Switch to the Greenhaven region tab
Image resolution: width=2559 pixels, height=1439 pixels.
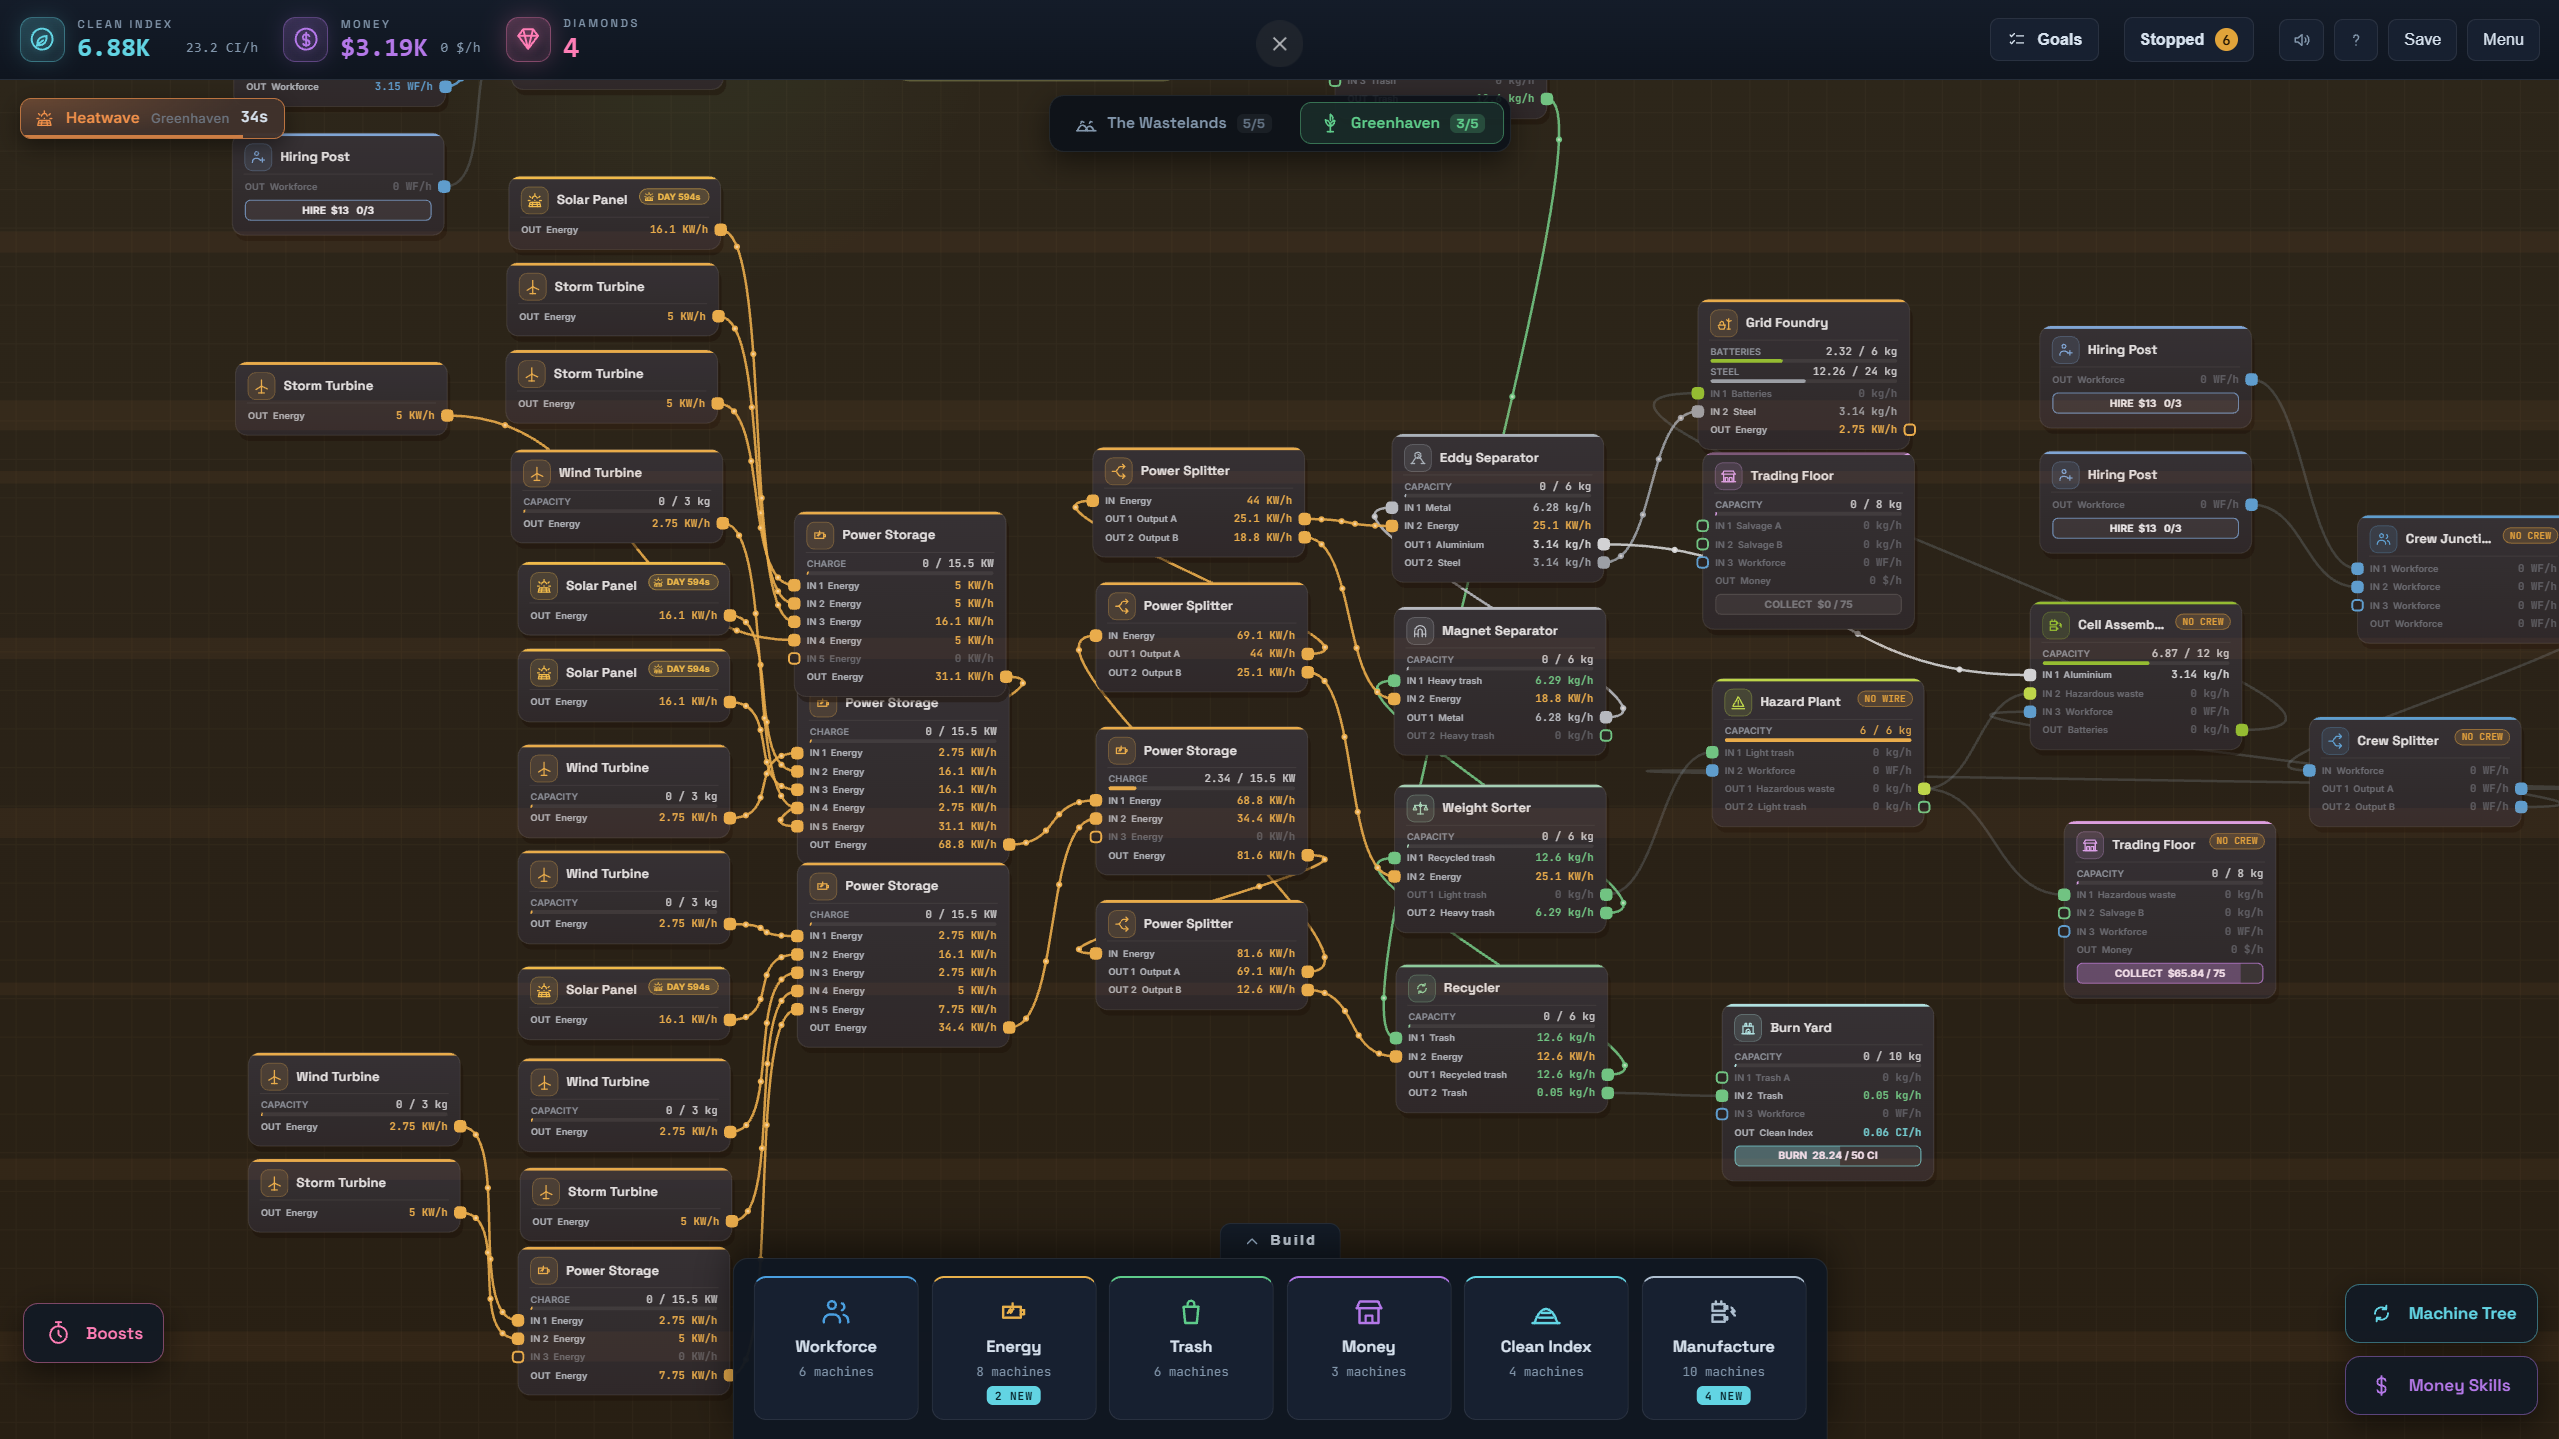[1401, 123]
